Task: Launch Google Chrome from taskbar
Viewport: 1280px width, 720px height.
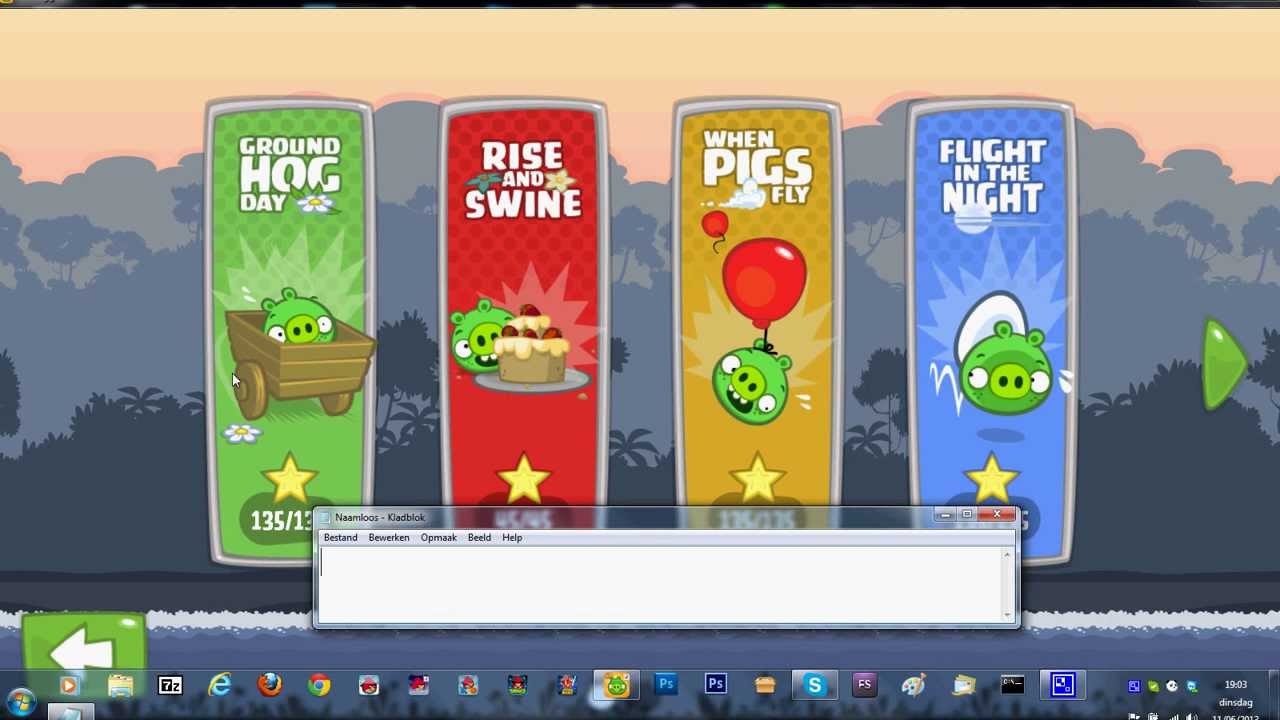Action: tap(319, 686)
